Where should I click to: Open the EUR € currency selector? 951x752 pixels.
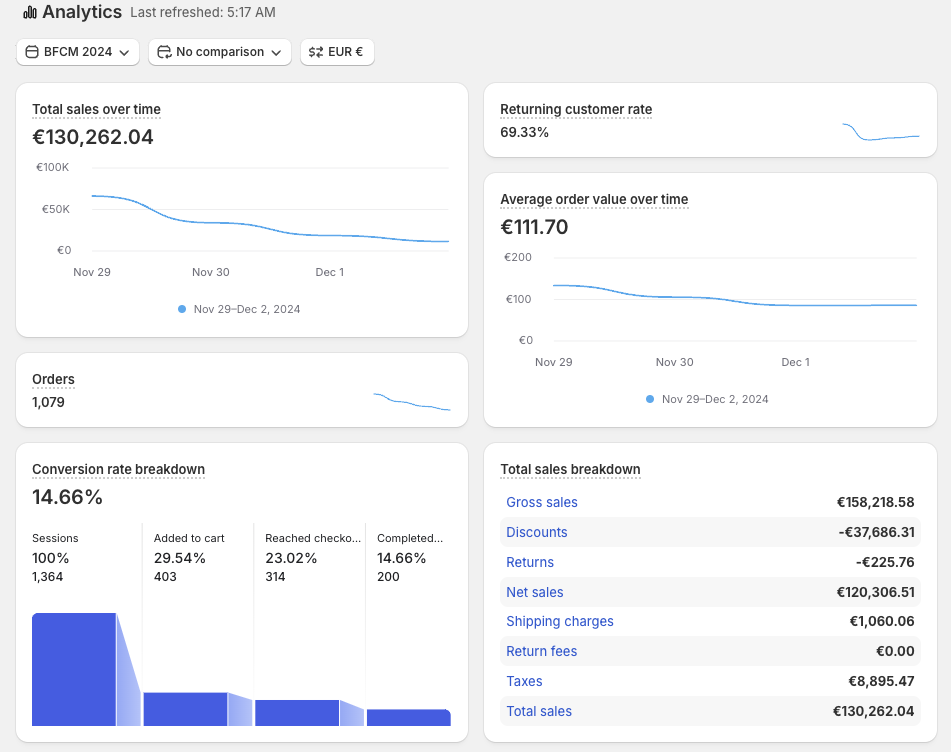(337, 52)
